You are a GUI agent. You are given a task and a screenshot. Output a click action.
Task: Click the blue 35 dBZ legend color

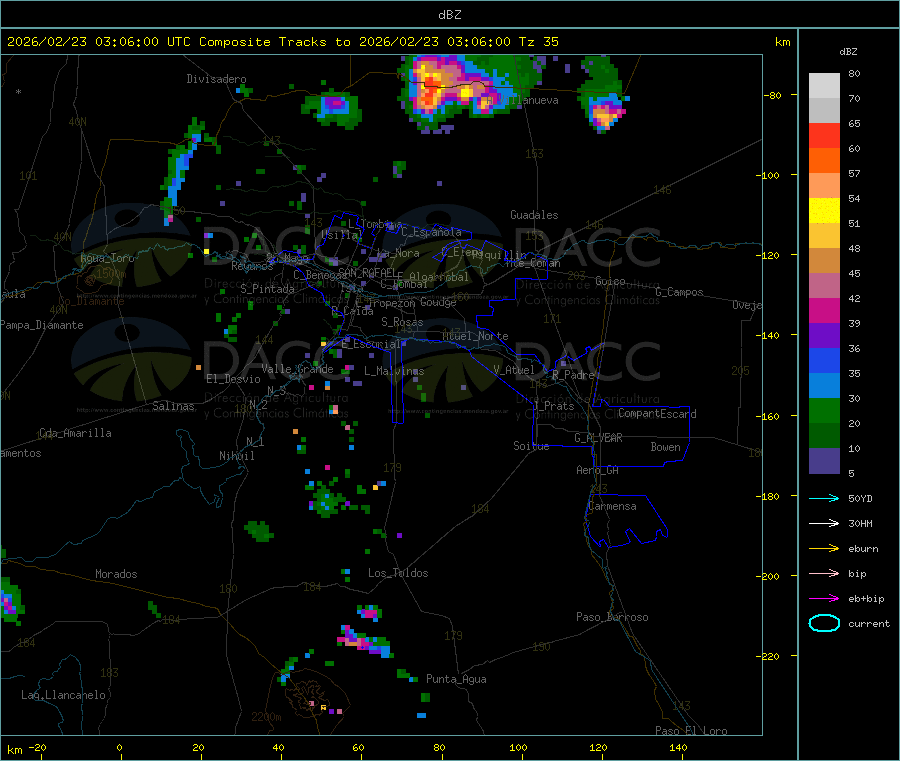pos(824,360)
